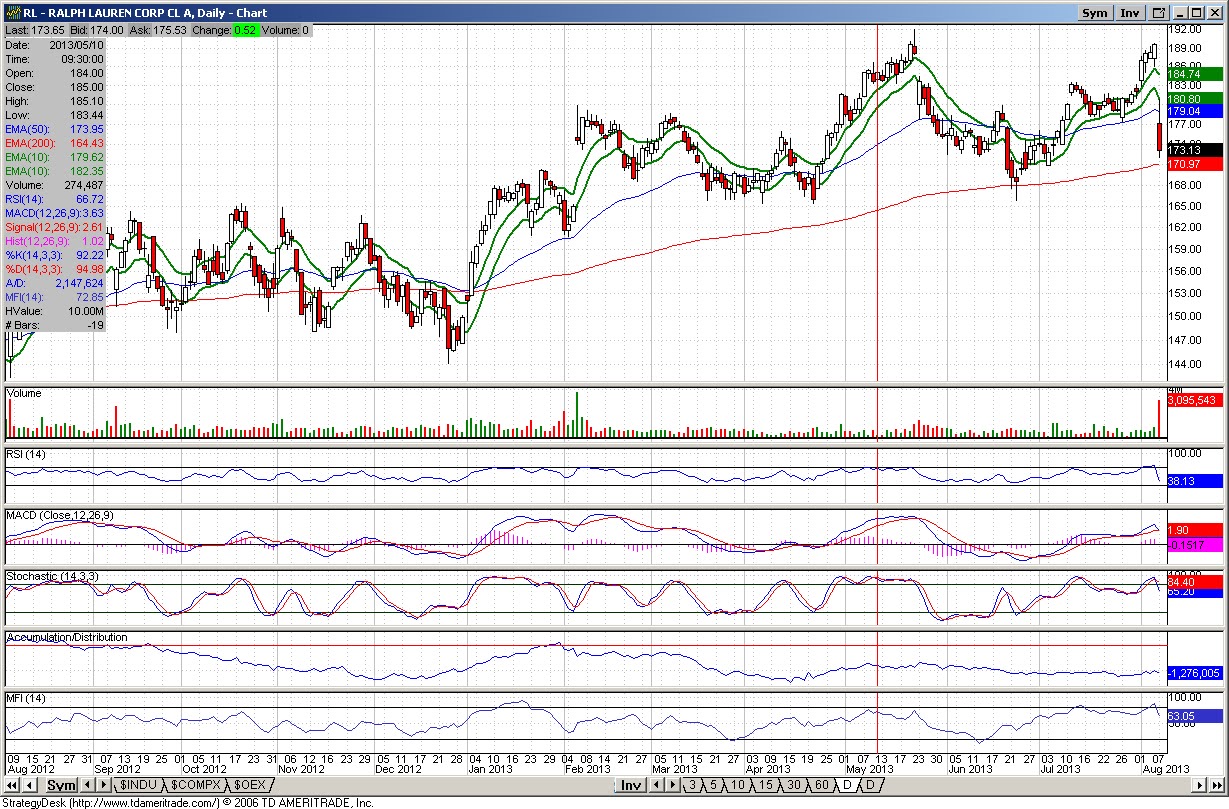The image size is (1229, 809).
Task: Click the Date: 2013/05/10 row in data box
Action: click(x=55, y=45)
